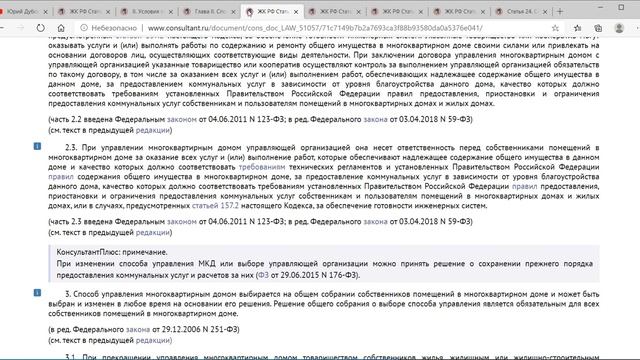640x360 pixels.
Task: Reload the page with the refresh icon
Action: pyautogui.click(x=40, y=28)
